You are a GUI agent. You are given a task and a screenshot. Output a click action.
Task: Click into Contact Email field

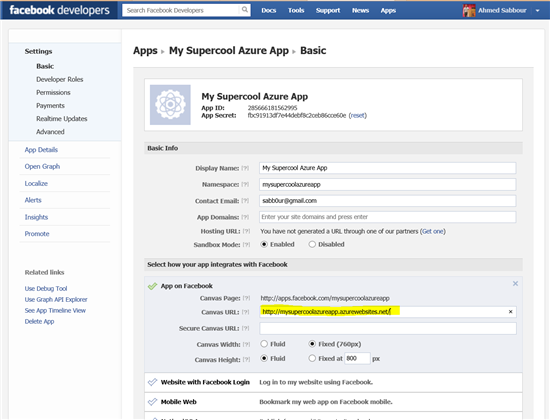coord(388,201)
